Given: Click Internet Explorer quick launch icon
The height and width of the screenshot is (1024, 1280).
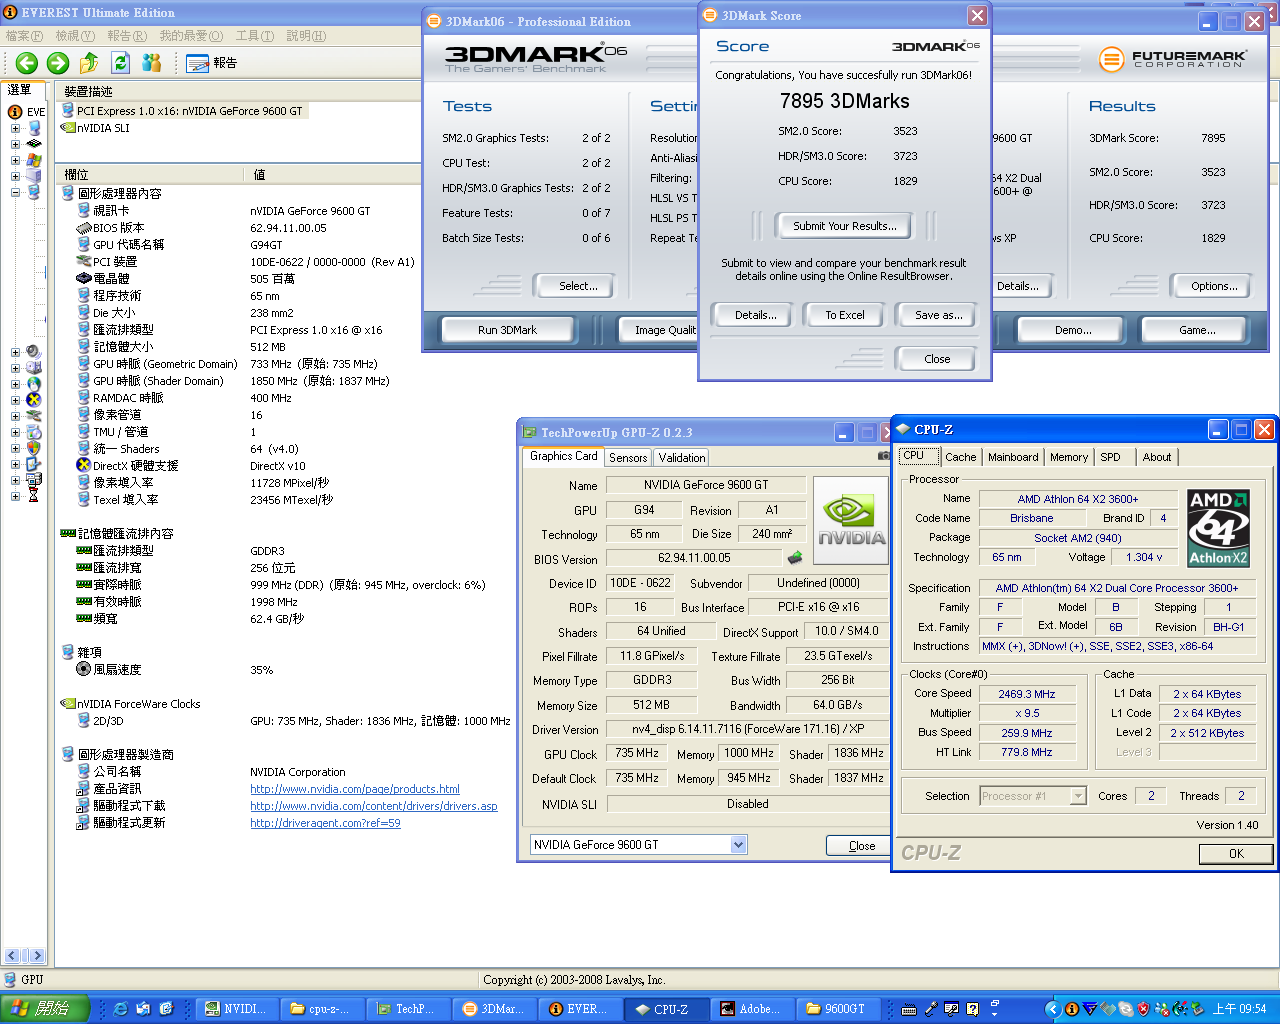Looking at the screenshot, I should click(x=120, y=1009).
